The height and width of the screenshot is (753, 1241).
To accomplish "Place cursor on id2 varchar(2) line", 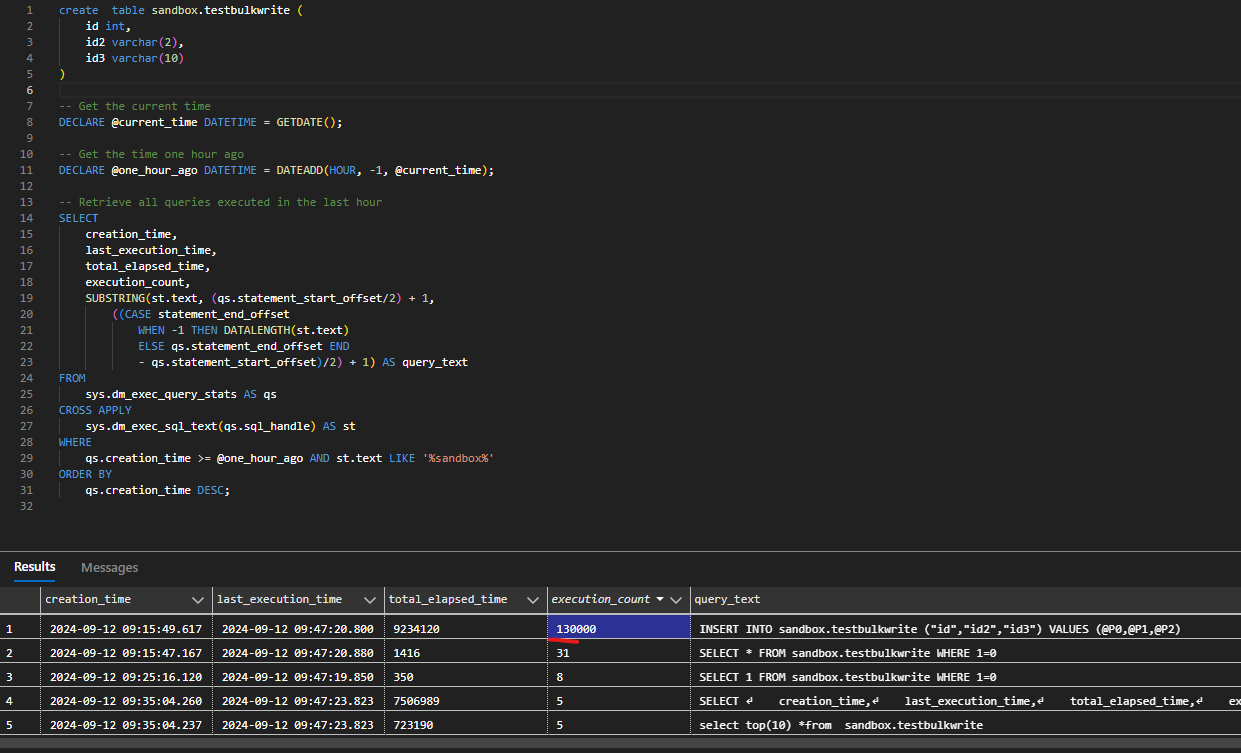I will click(x=135, y=42).
